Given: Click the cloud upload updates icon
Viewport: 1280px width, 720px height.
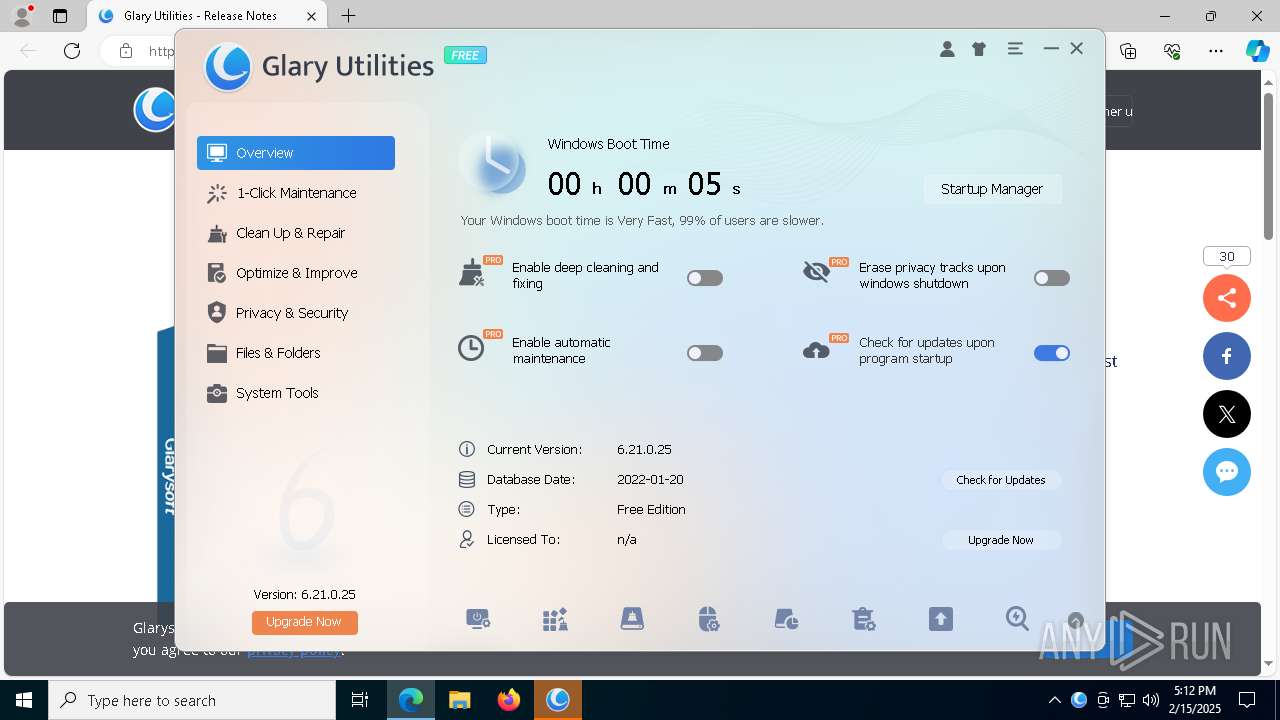Looking at the screenshot, I should coord(816,350).
